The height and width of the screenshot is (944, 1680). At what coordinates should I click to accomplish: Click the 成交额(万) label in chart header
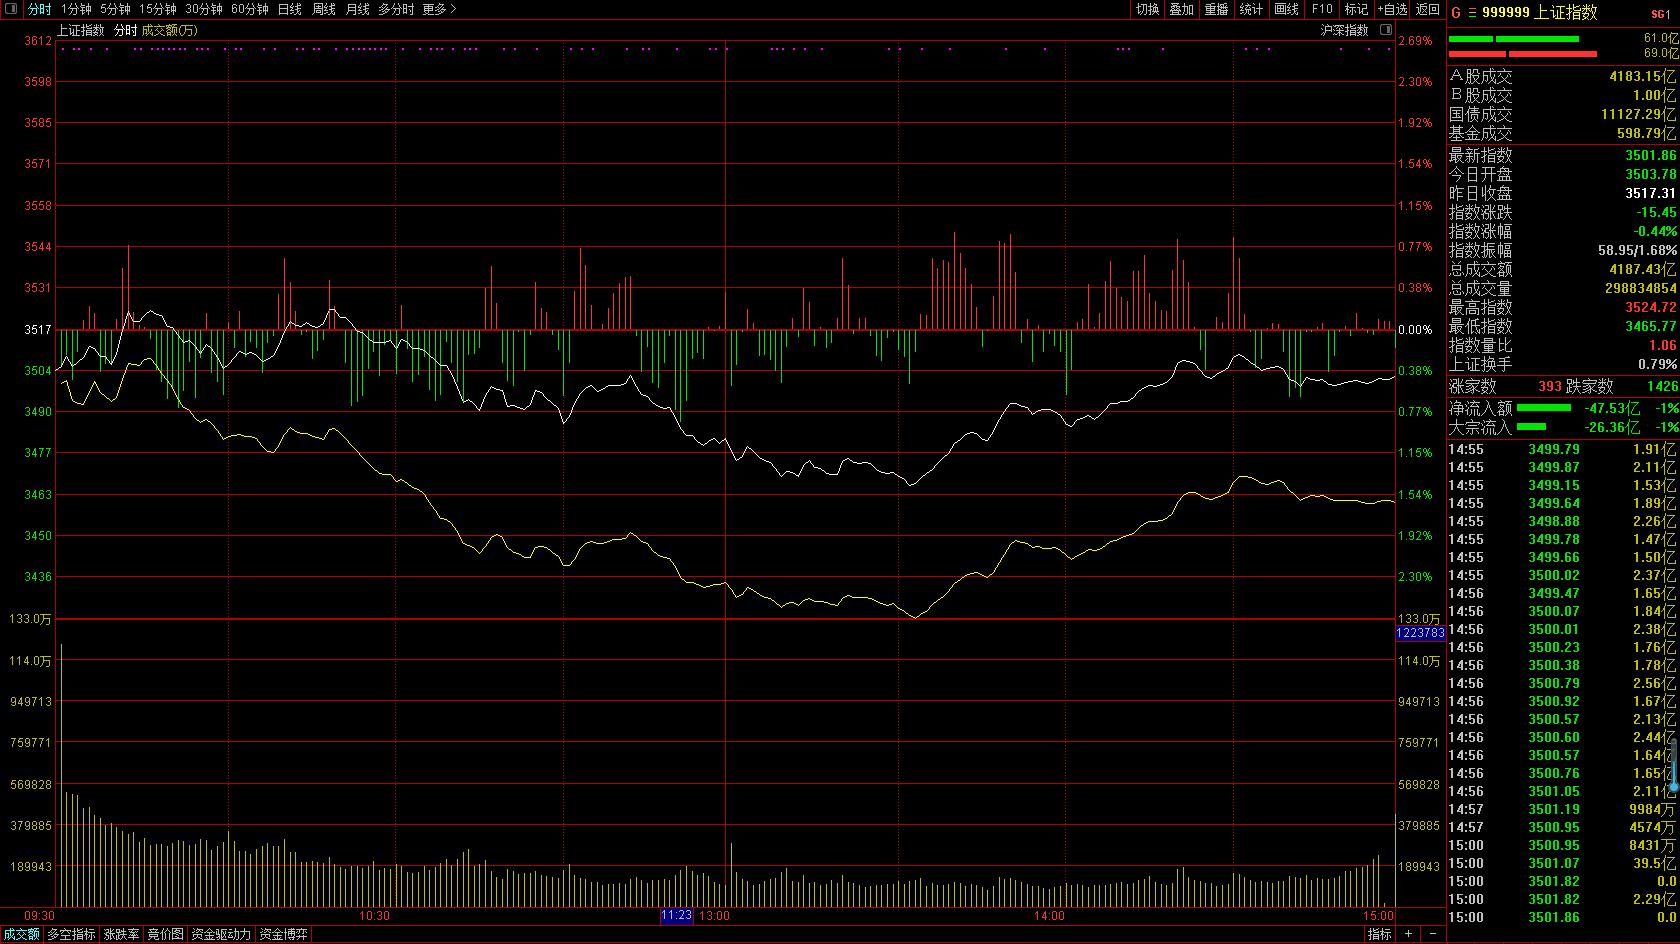tap(170, 30)
